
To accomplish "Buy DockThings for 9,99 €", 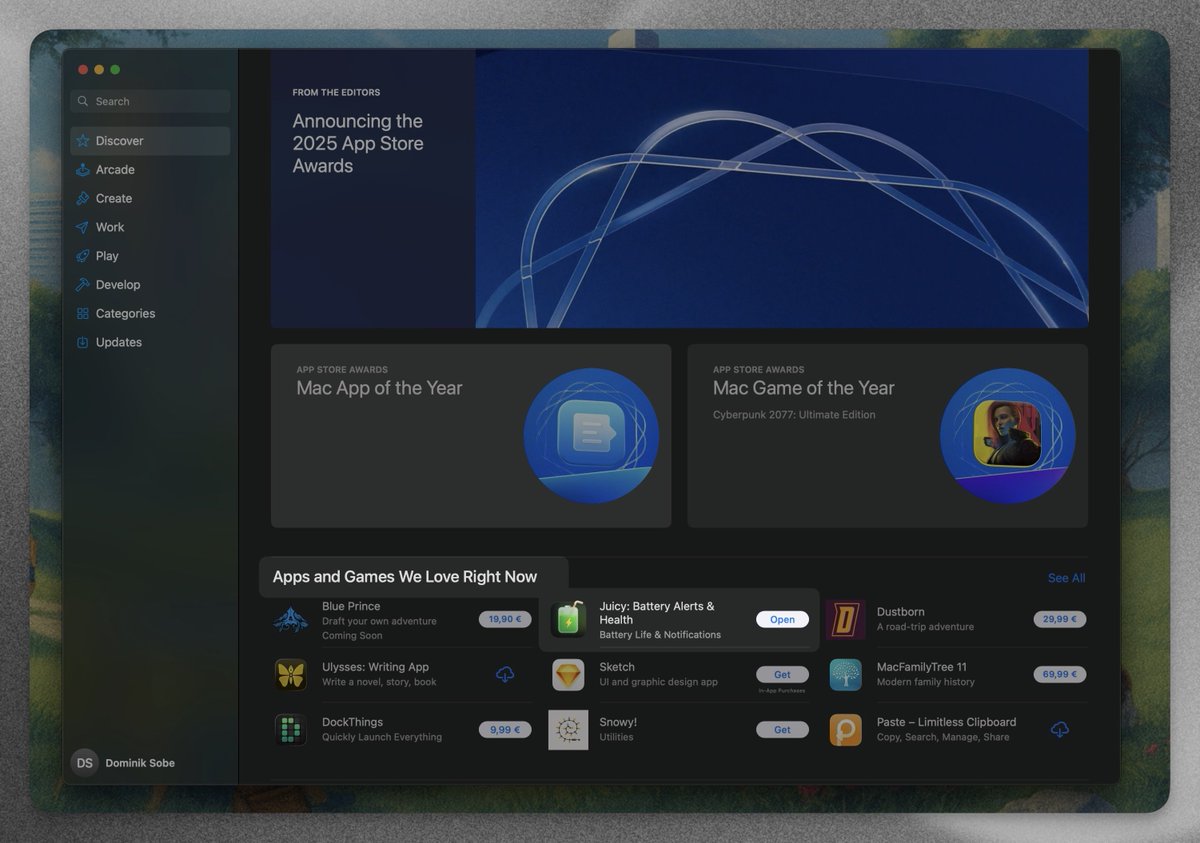I will [505, 730].
